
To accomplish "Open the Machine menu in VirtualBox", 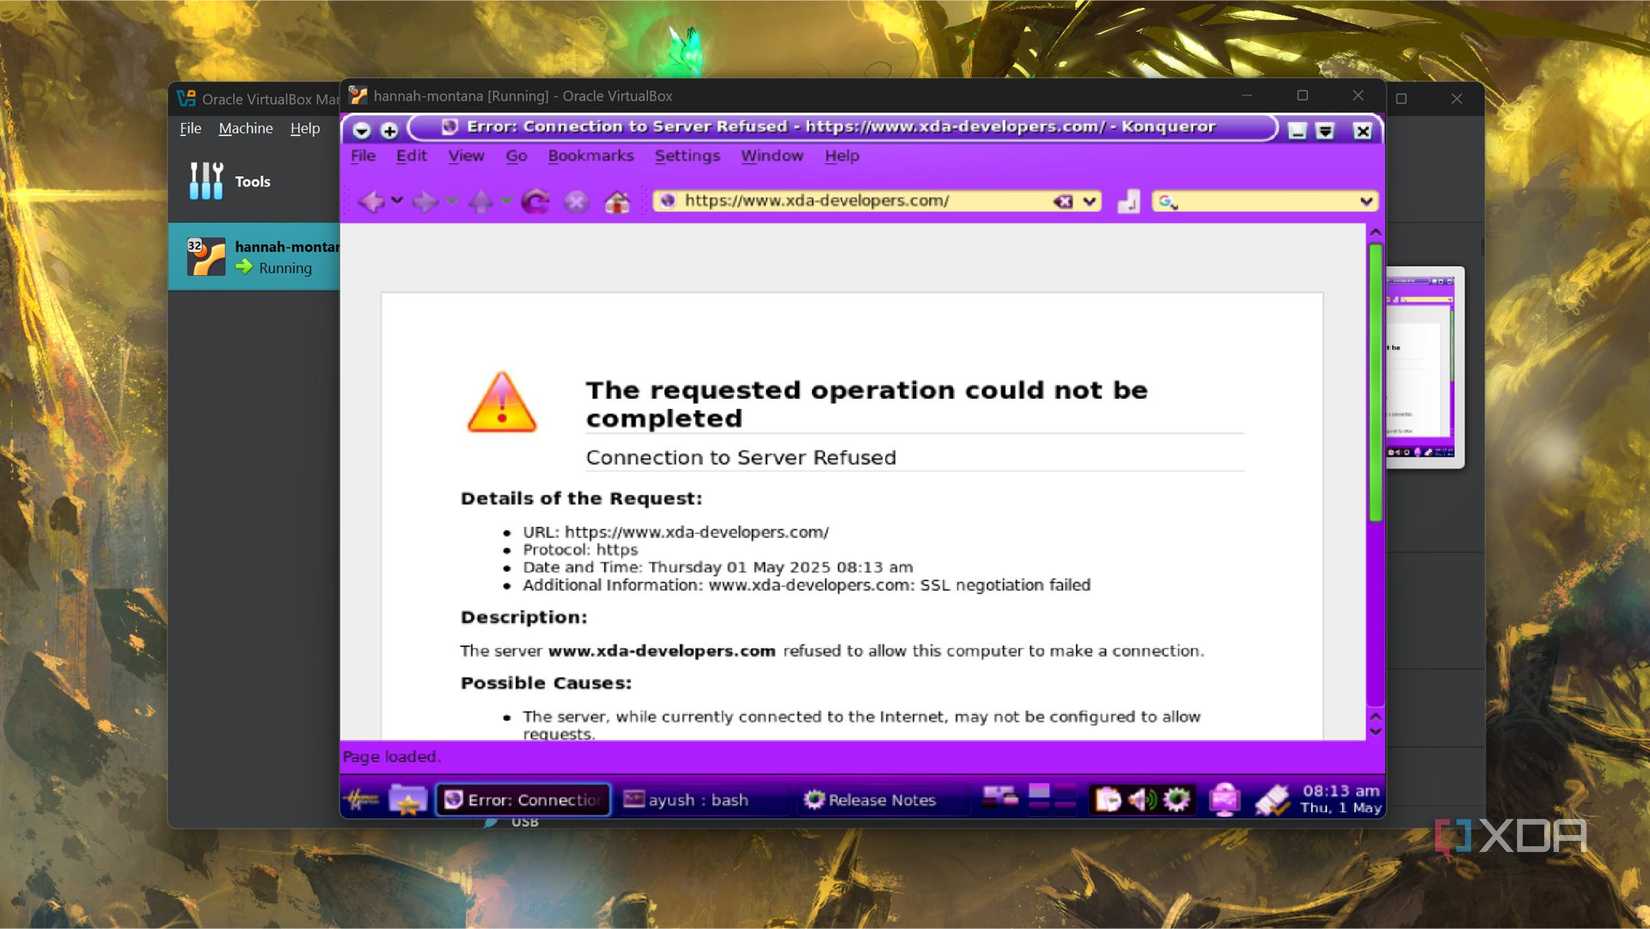I will (245, 128).
